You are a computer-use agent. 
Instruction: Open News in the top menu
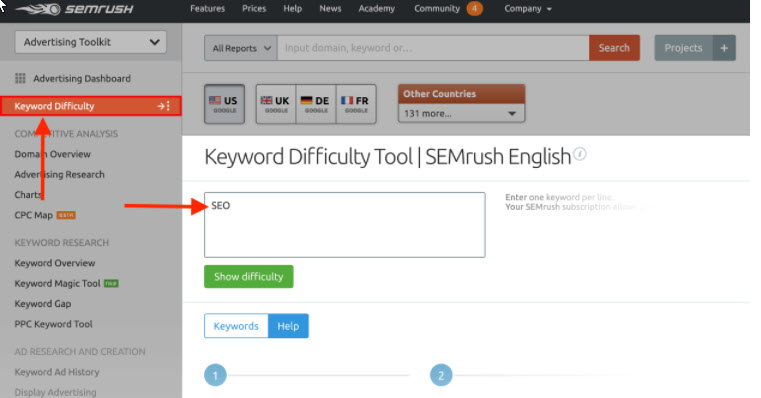[330, 9]
